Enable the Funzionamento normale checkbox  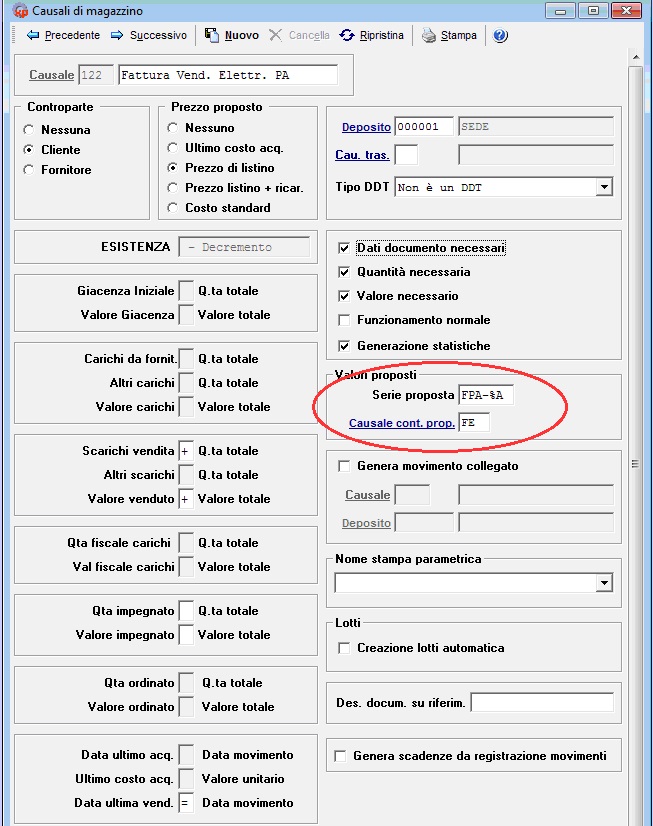[x=344, y=320]
